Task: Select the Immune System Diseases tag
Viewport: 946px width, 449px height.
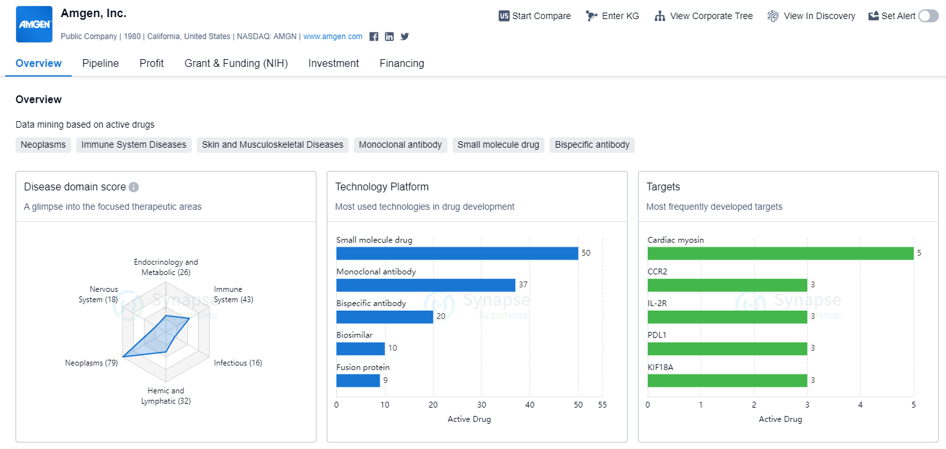Action: [x=134, y=145]
